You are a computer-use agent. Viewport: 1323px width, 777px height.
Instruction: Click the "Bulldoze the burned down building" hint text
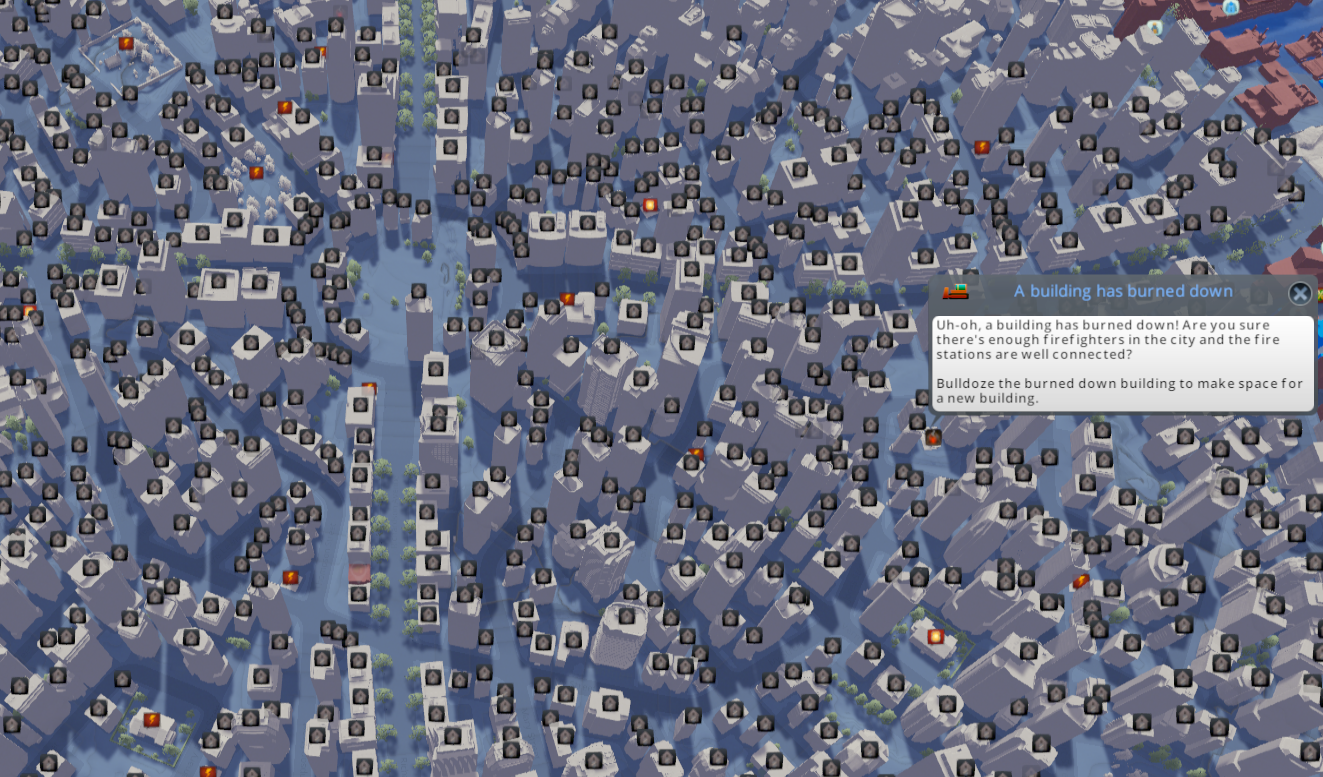point(1119,390)
